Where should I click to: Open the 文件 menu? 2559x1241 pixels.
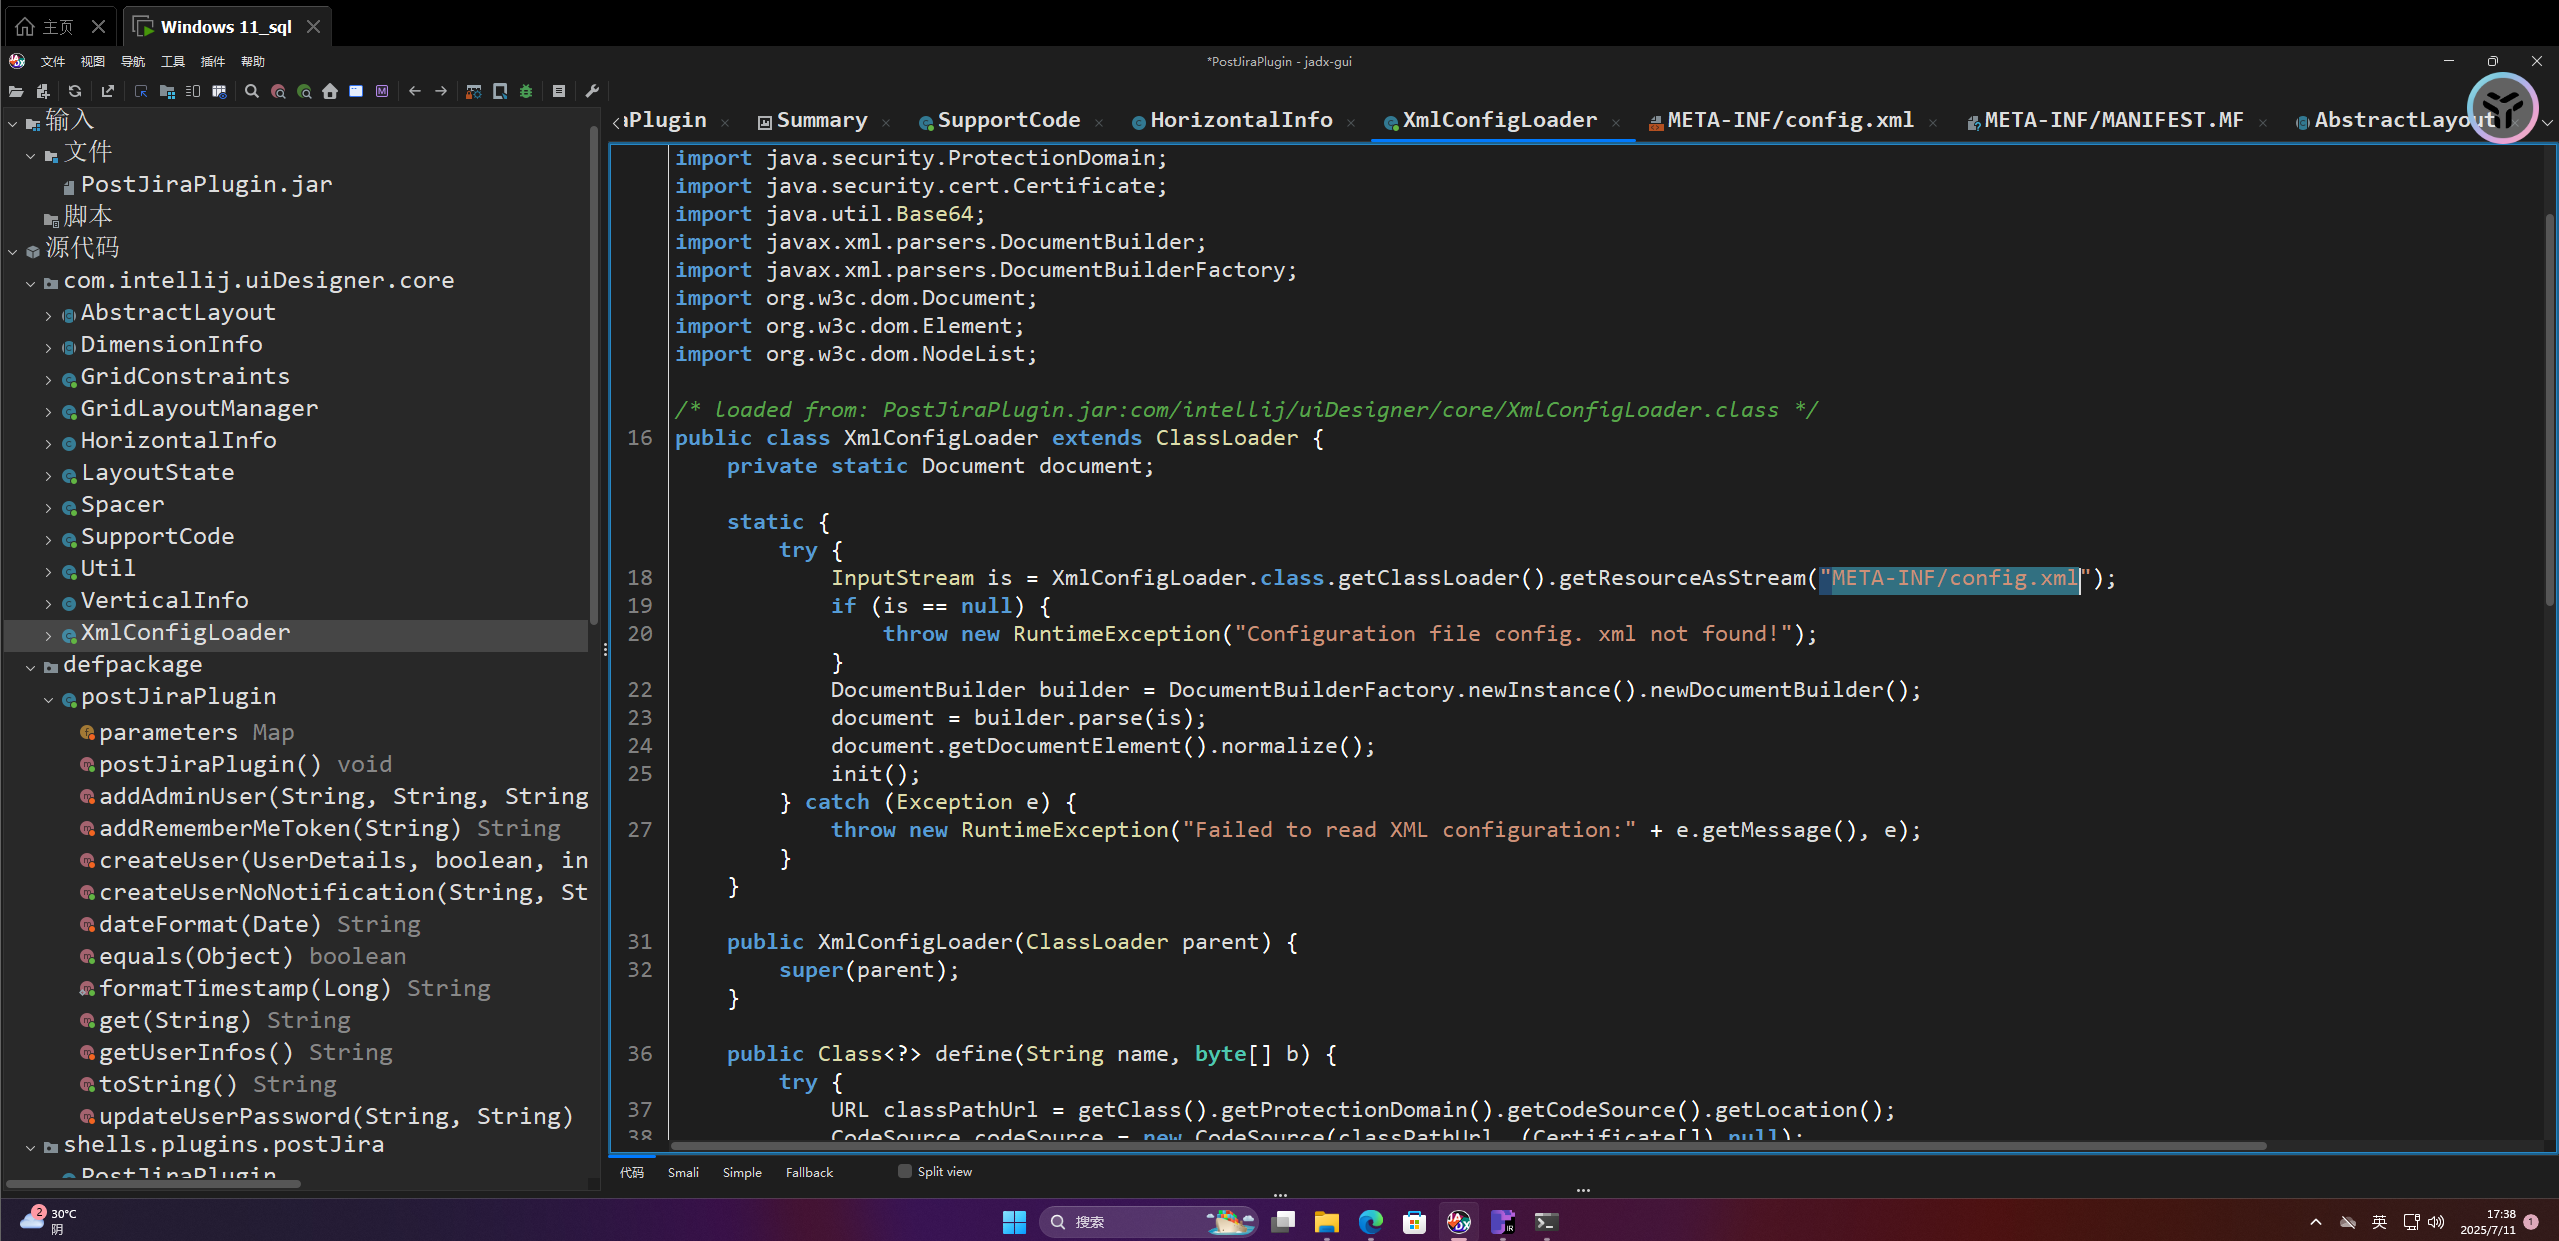52,61
